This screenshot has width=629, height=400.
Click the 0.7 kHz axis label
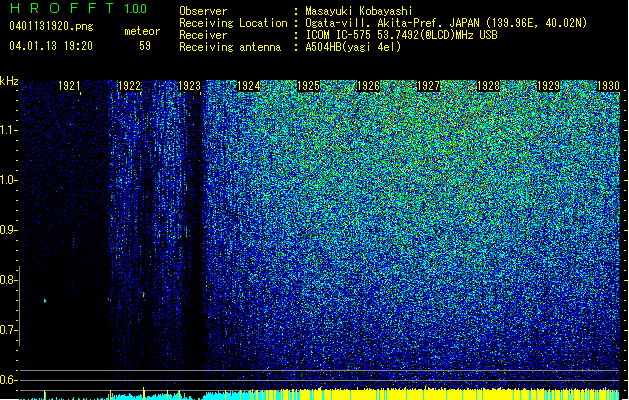[x=8, y=330]
